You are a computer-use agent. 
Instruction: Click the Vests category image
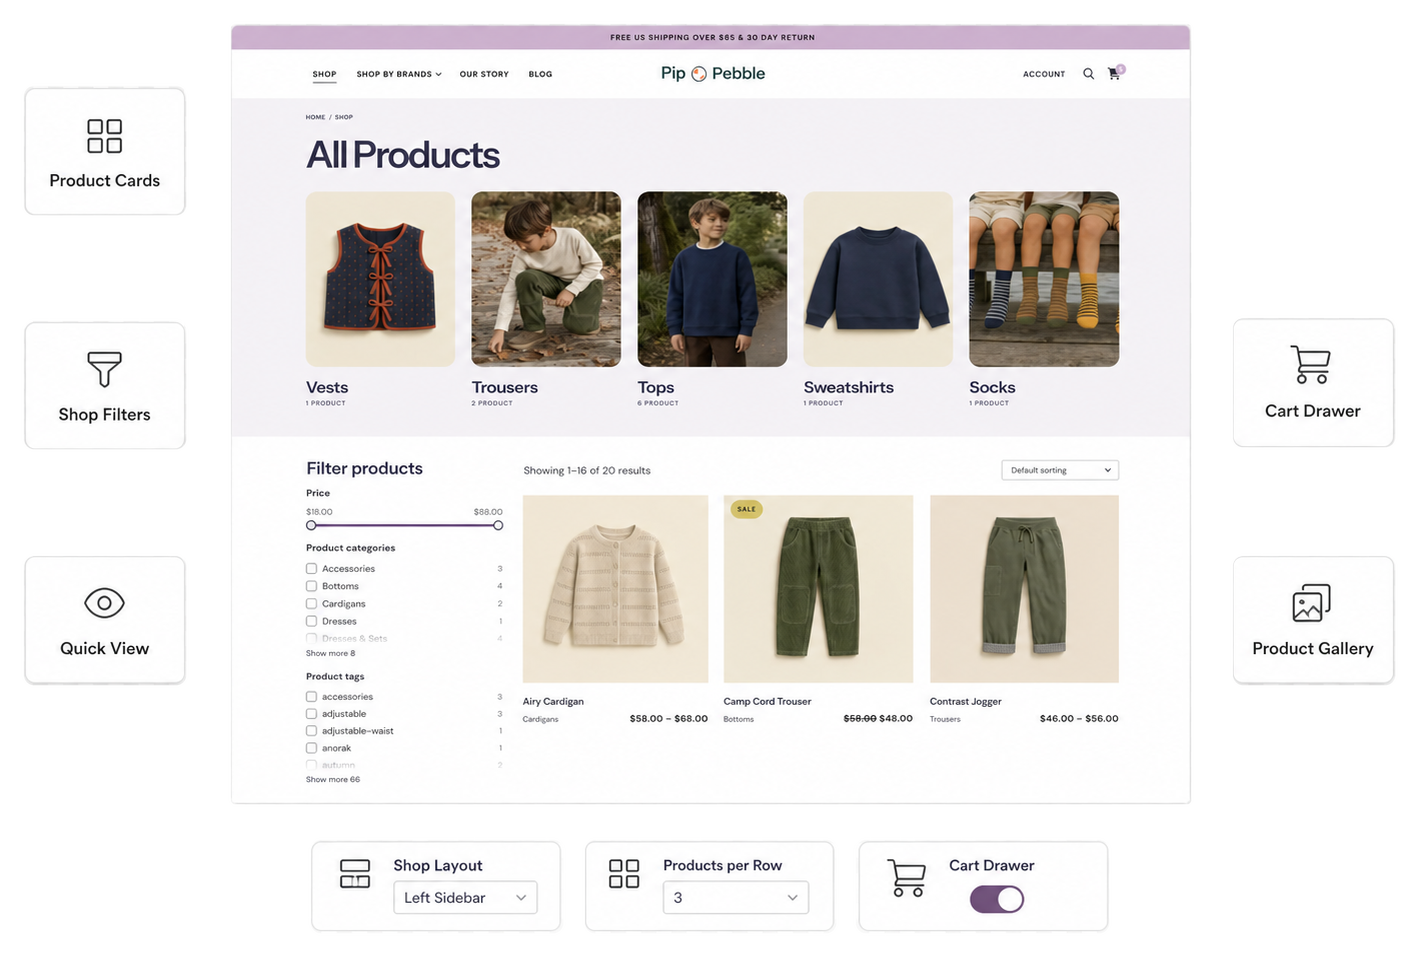coord(380,279)
